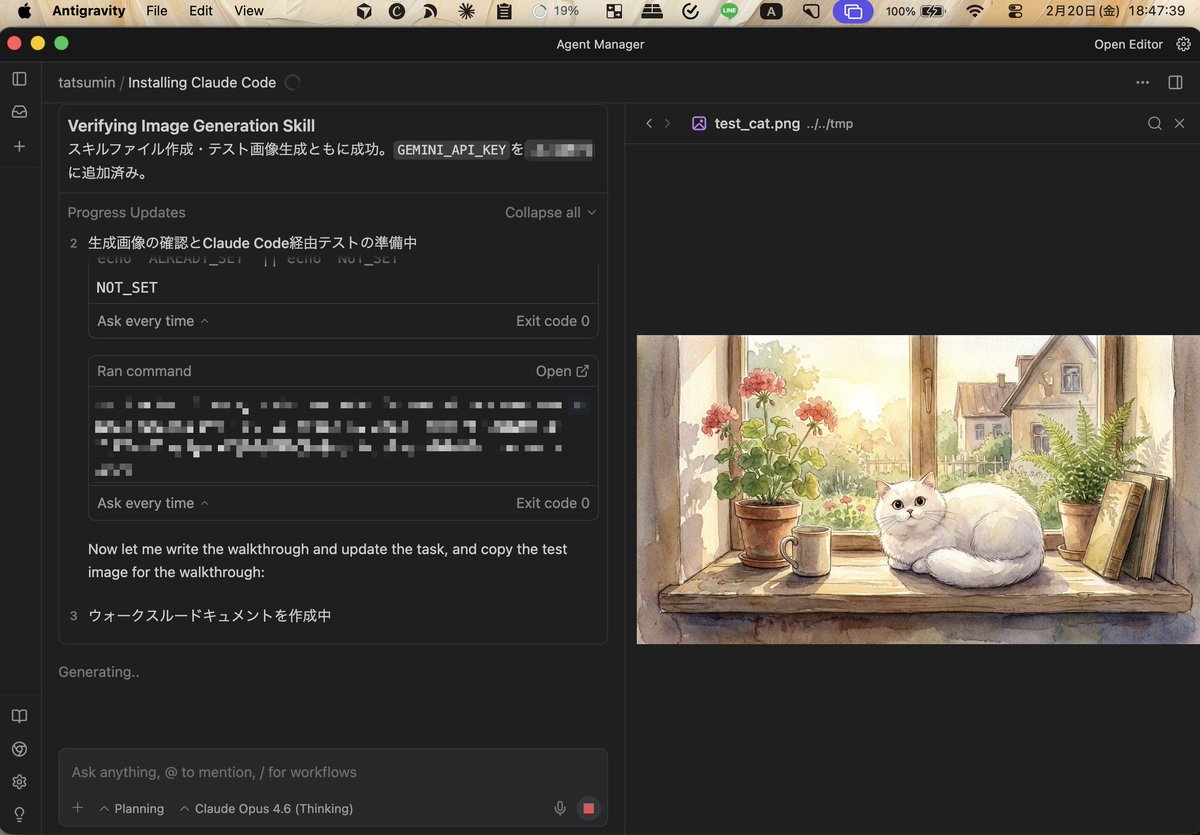Click the plus icon to start new task

[x=18, y=146]
